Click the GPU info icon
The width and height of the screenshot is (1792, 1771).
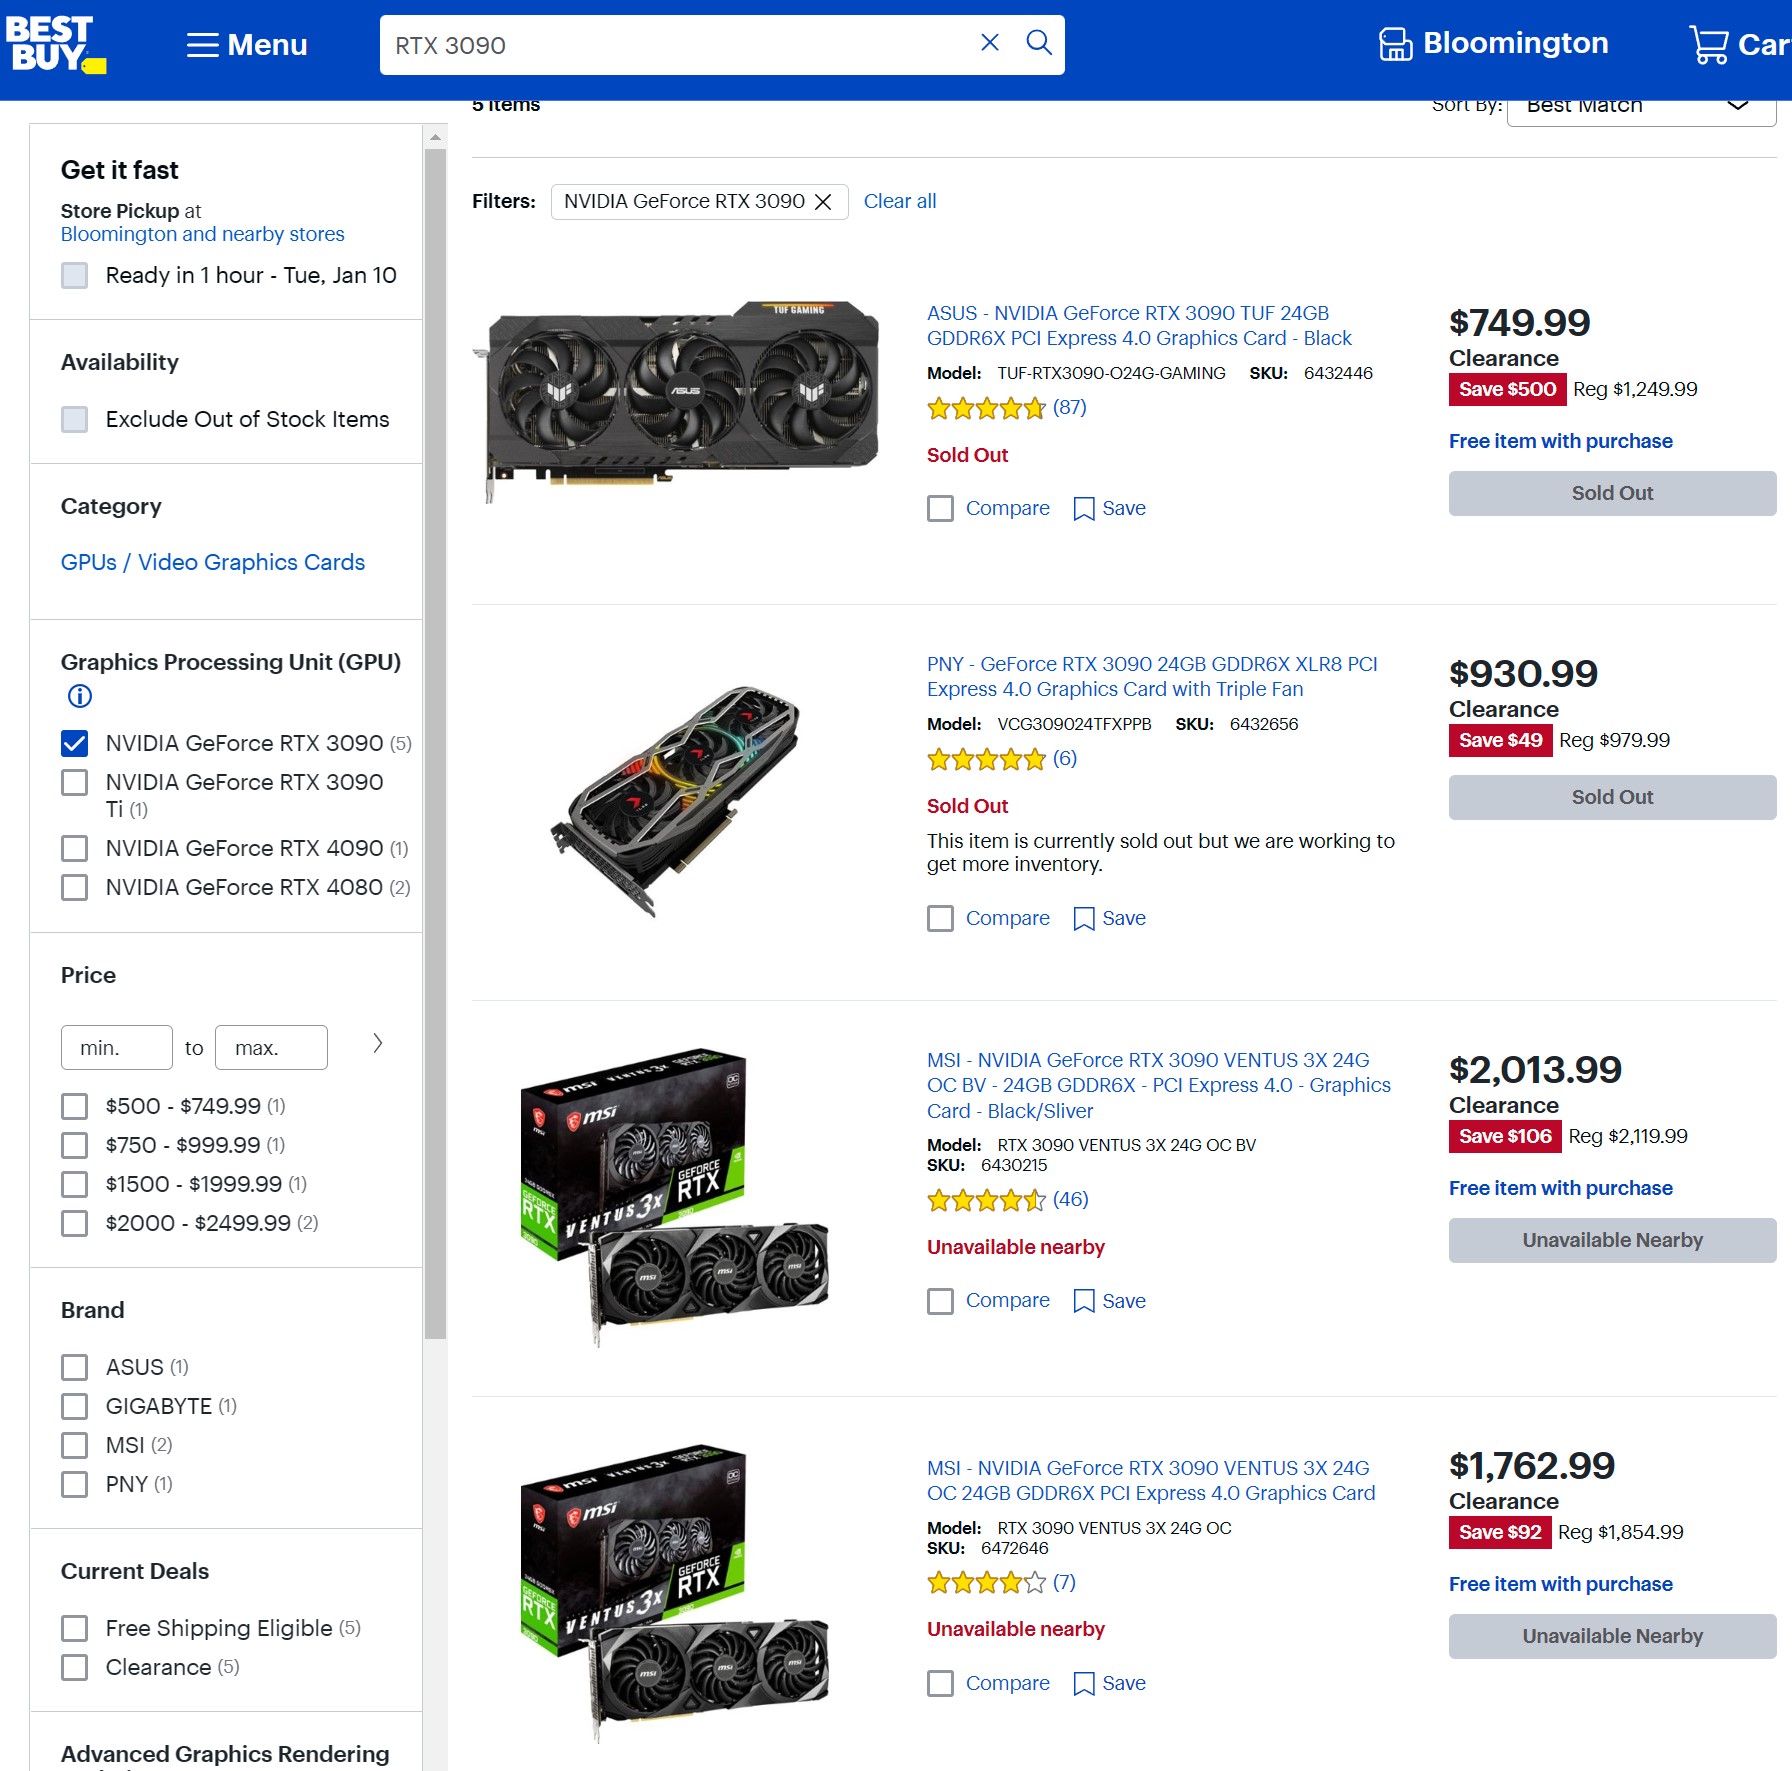80,696
